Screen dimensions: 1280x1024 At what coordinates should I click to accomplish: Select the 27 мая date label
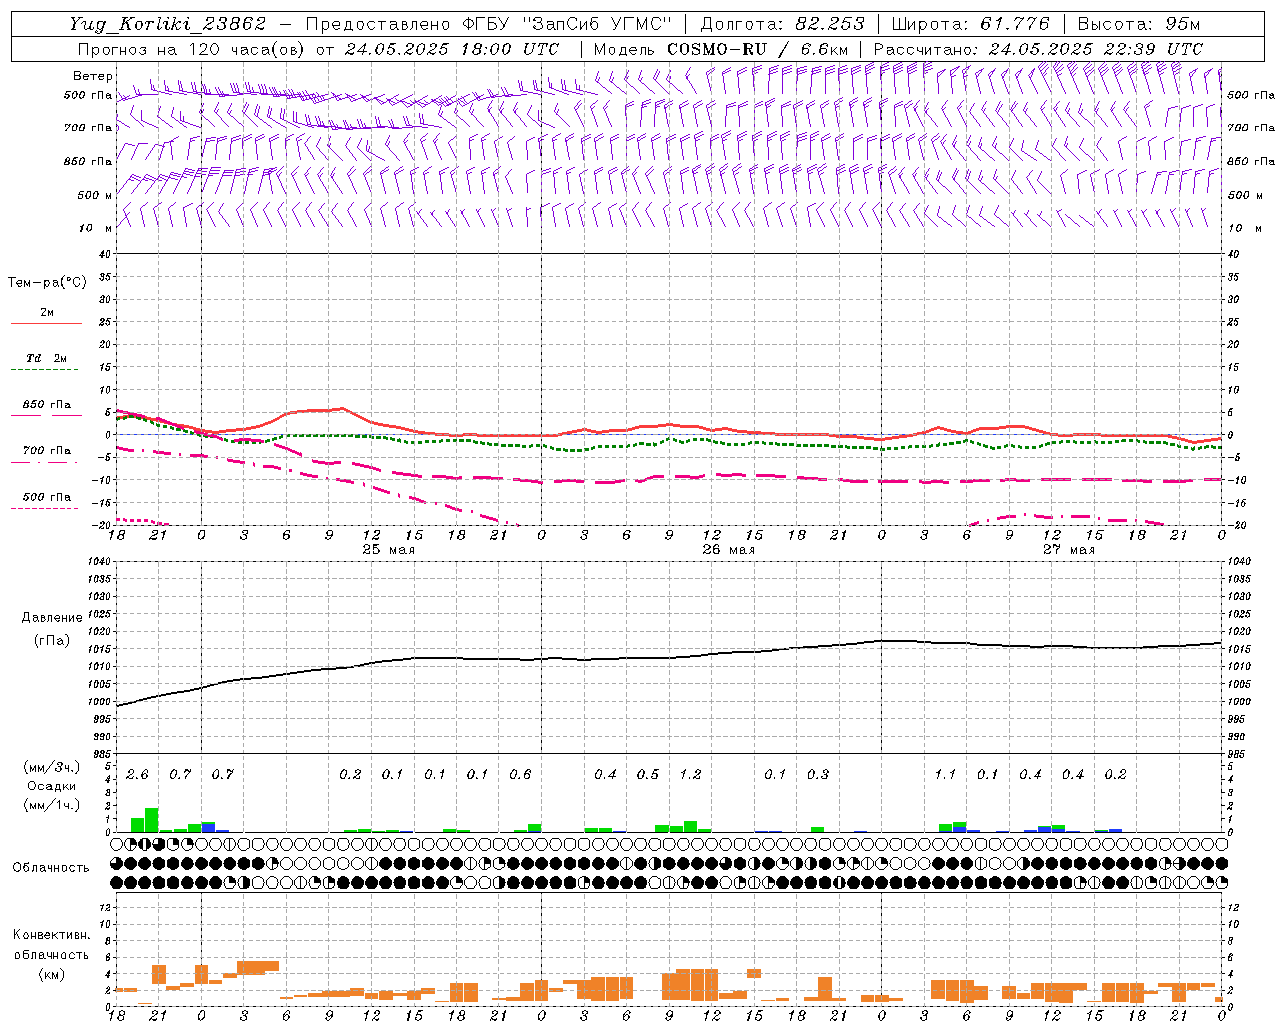pyautogui.click(x=1067, y=550)
